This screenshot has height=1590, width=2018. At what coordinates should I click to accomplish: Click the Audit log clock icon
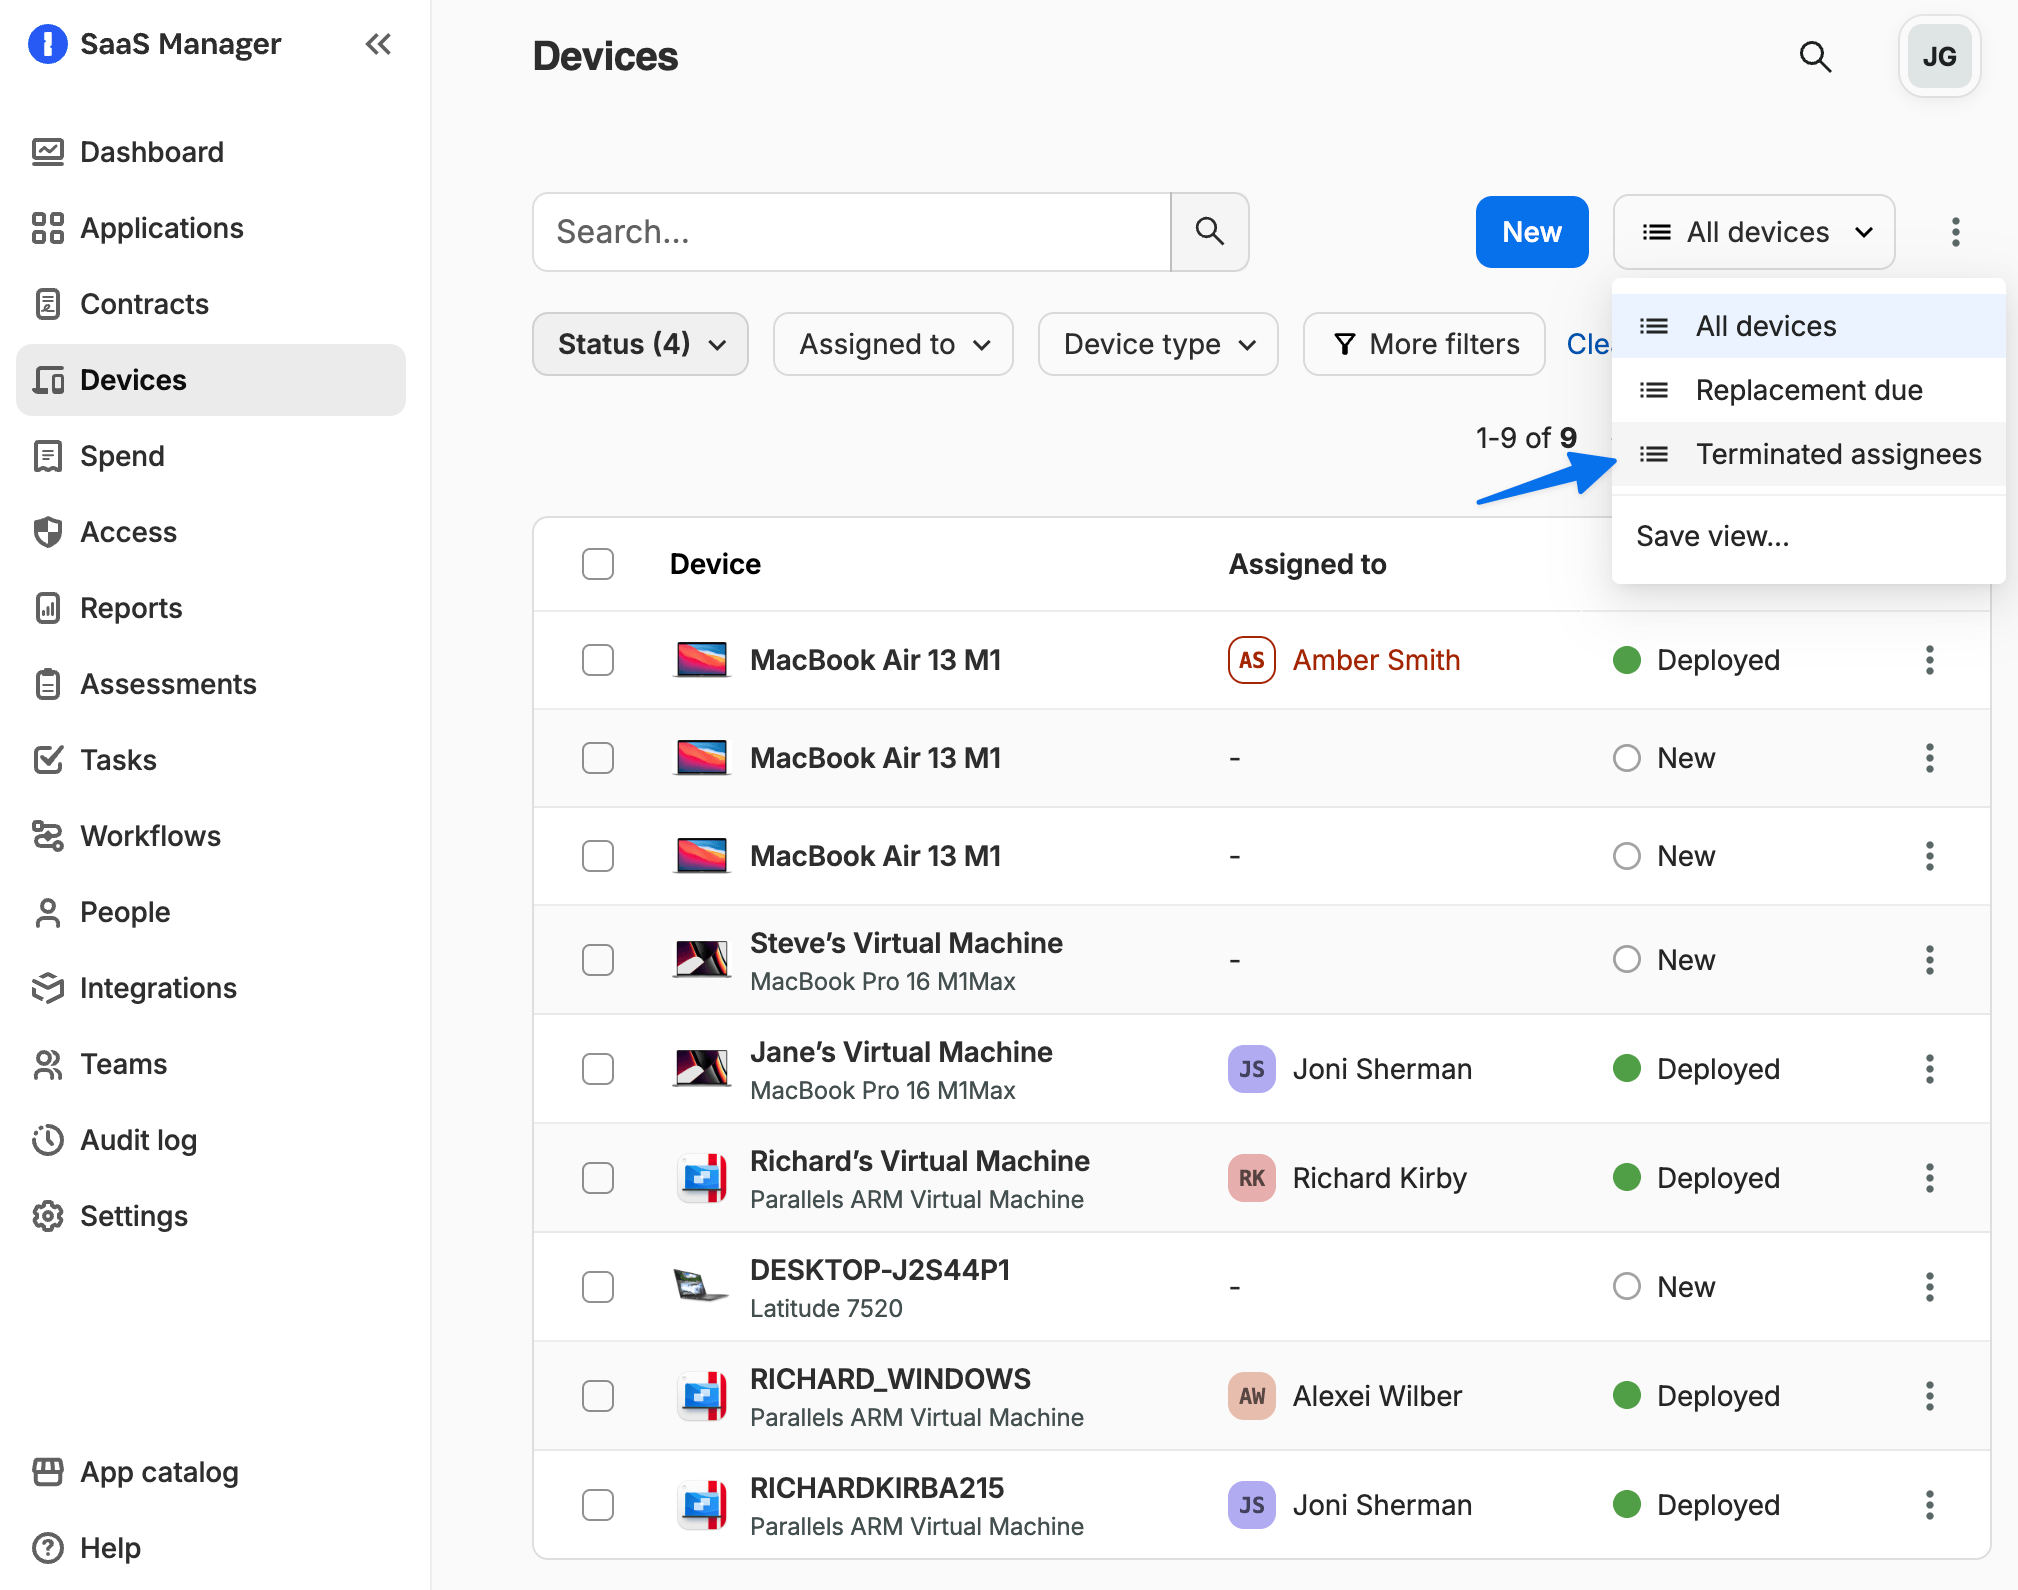pos(47,1140)
